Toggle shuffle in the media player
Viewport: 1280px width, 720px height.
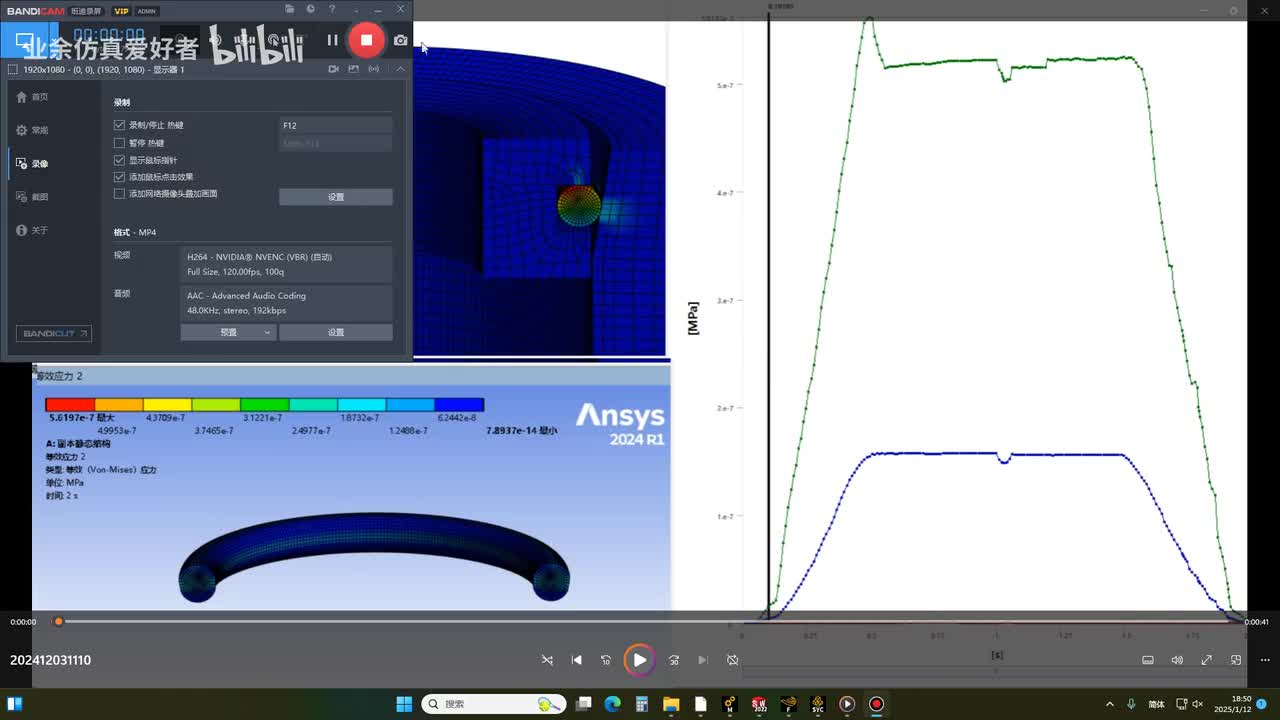[x=547, y=660]
